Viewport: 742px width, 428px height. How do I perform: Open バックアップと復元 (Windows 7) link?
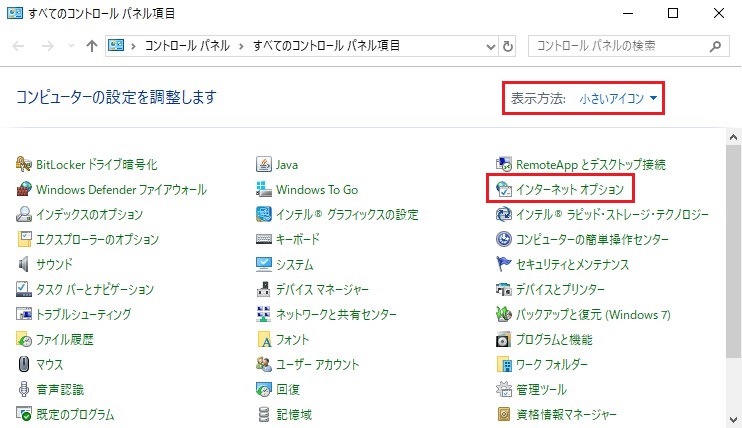(x=593, y=314)
